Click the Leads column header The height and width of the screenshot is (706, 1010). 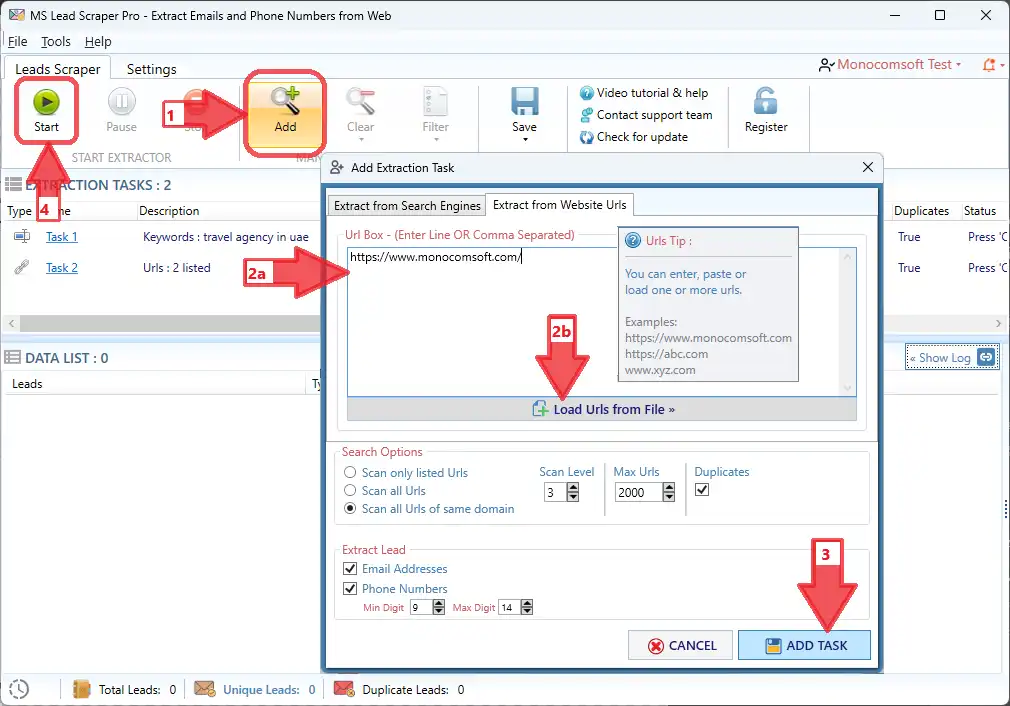pos(27,384)
